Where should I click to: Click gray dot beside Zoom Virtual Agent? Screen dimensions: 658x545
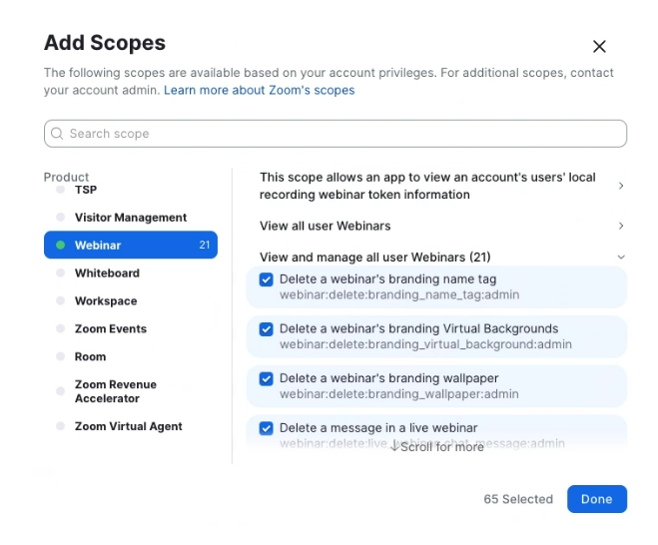click(x=60, y=426)
